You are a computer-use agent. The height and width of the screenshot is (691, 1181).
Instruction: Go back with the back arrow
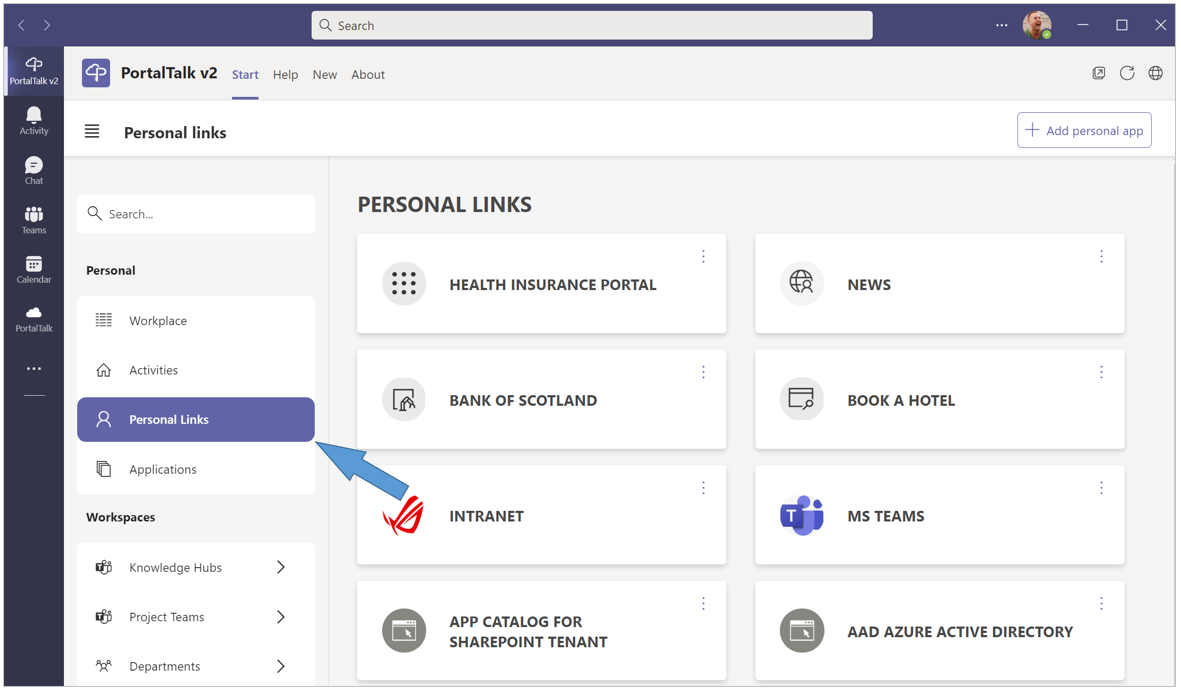22,25
